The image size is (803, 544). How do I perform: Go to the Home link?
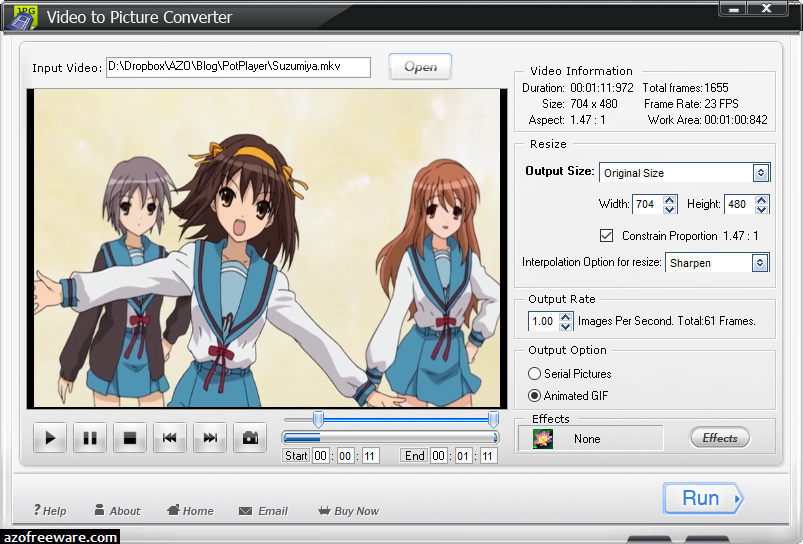pyautogui.click(x=191, y=510)
